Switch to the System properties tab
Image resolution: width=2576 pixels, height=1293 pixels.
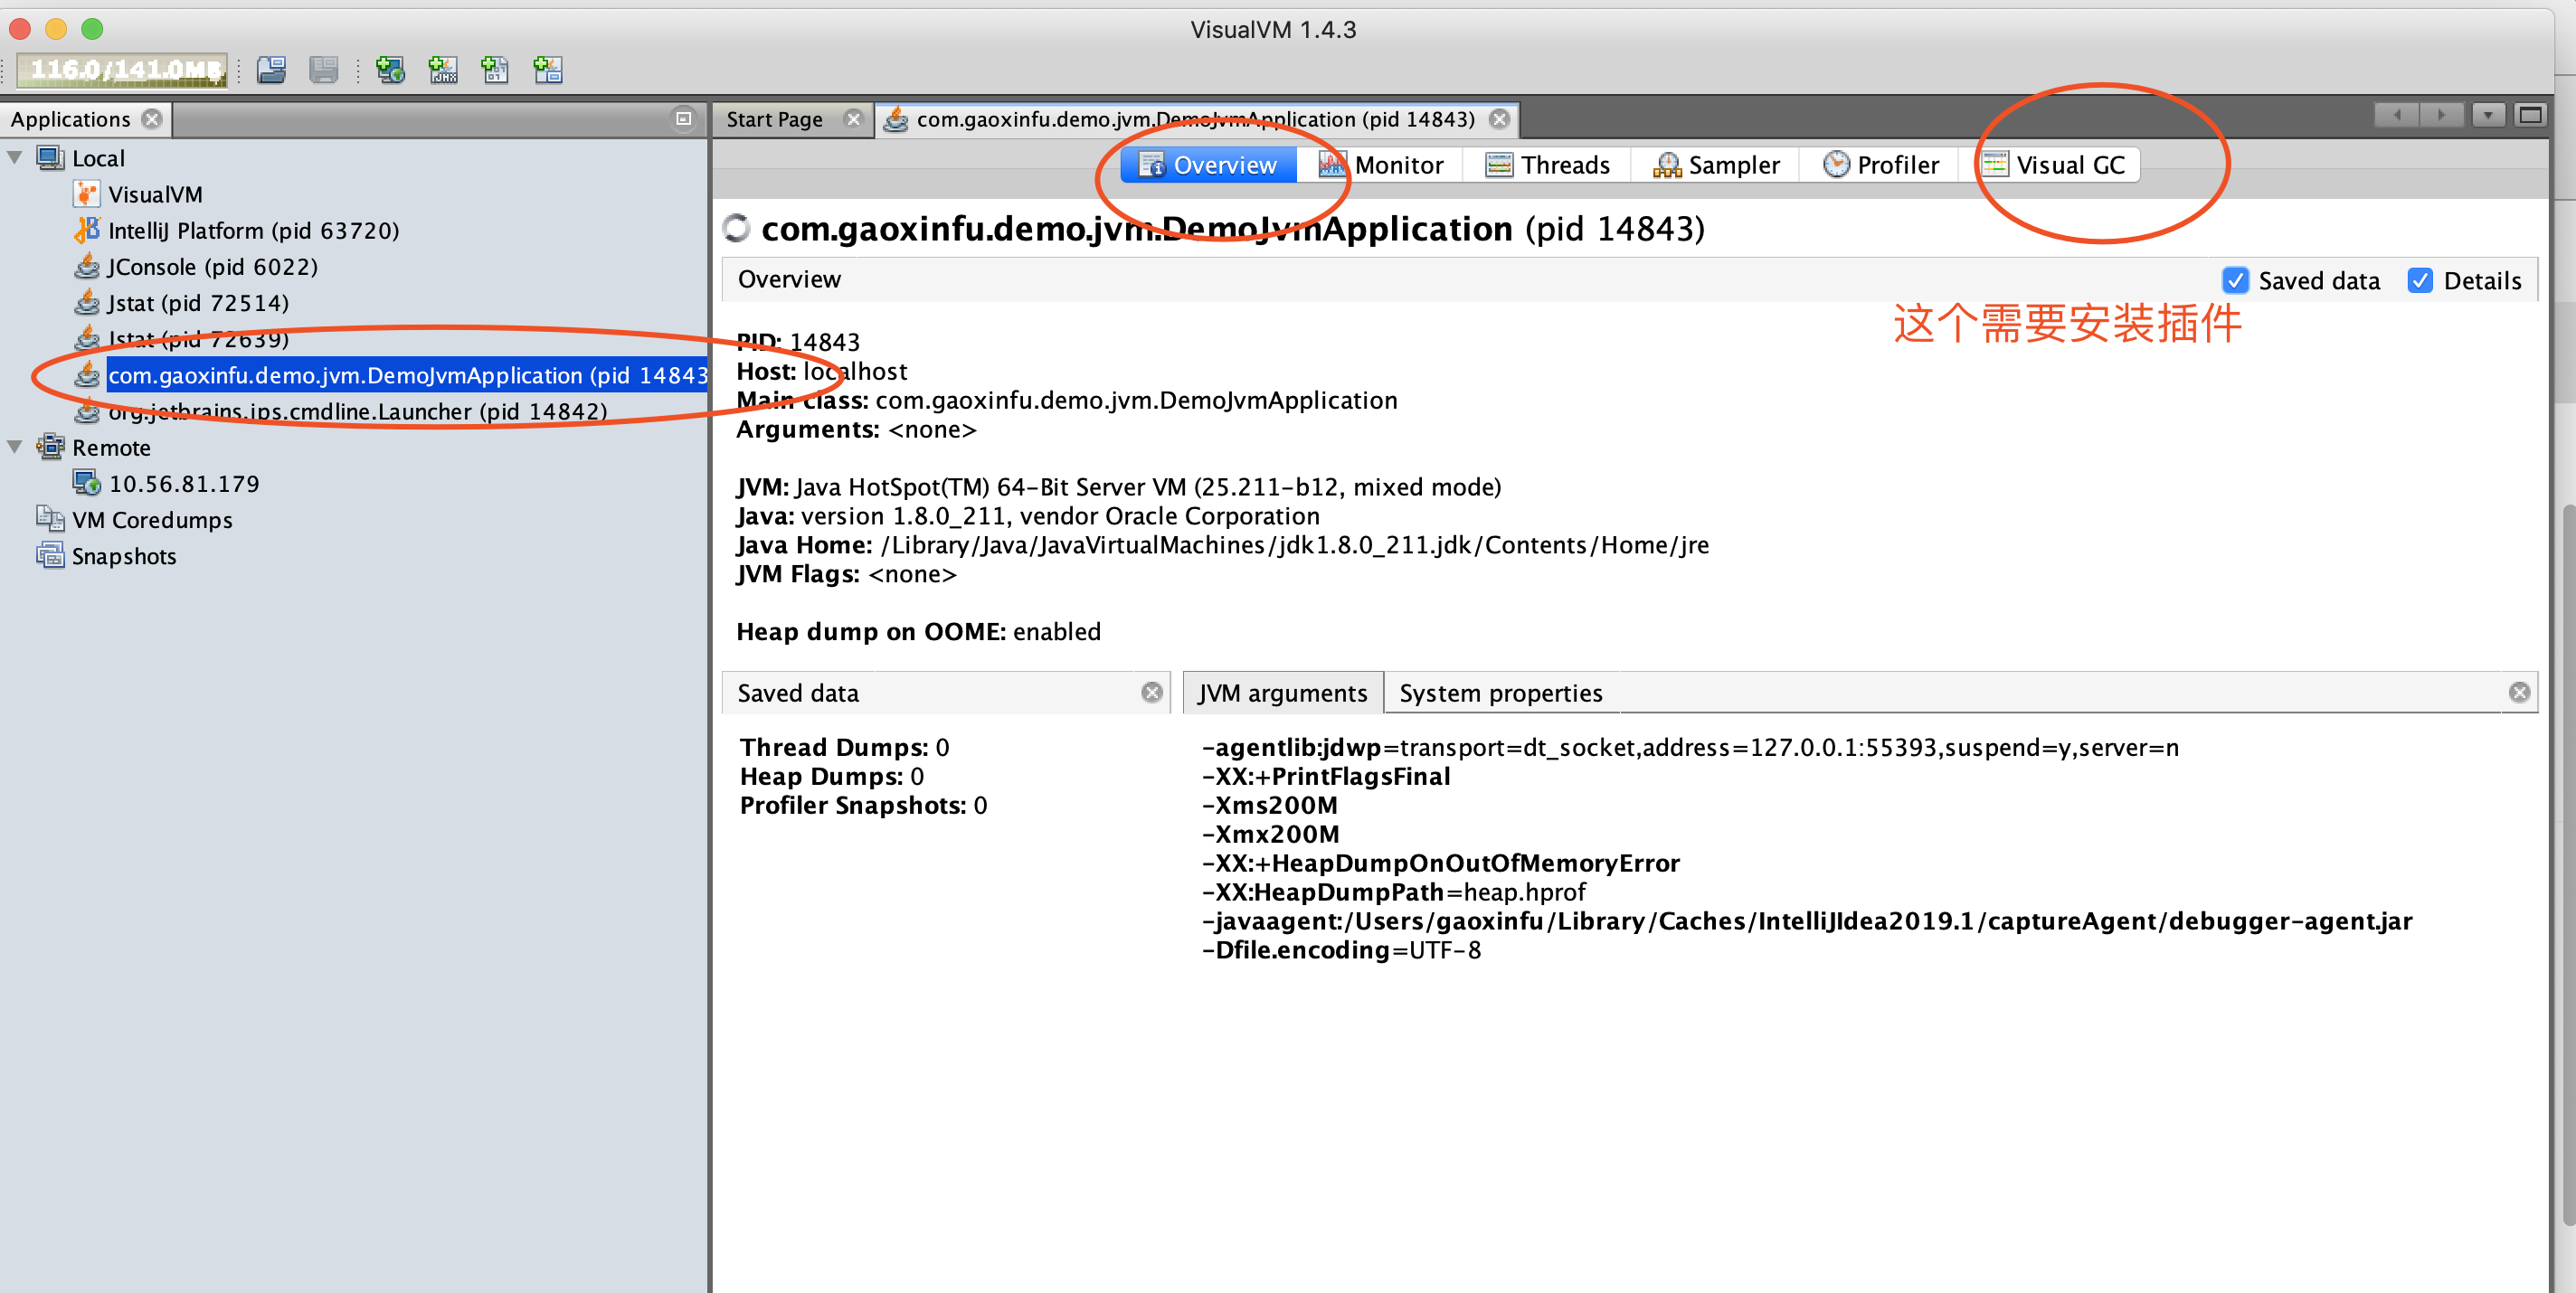point(1500,692)
